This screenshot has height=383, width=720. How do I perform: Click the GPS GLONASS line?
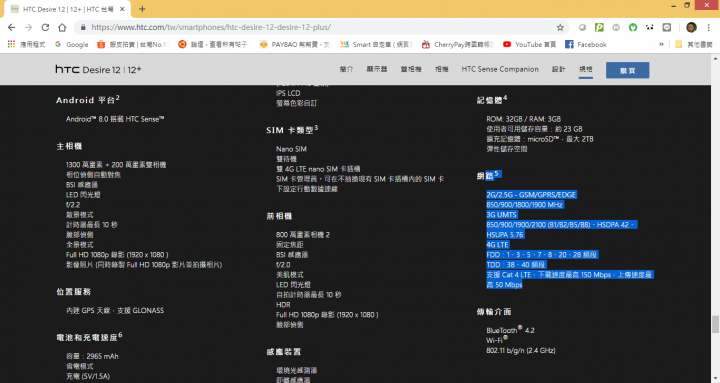[x=115, y=310]
